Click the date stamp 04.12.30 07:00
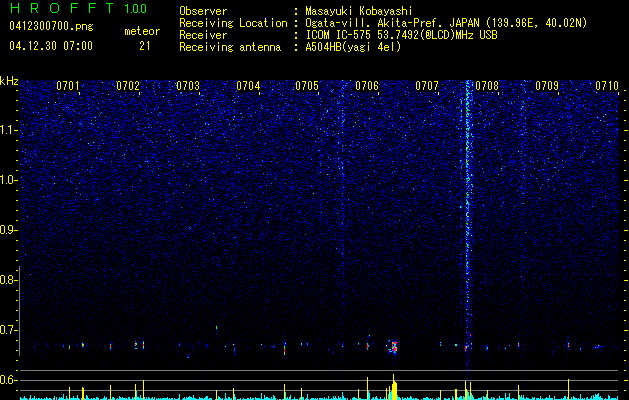The height and width of the screenshot is (400, 629). coord(51,46)
